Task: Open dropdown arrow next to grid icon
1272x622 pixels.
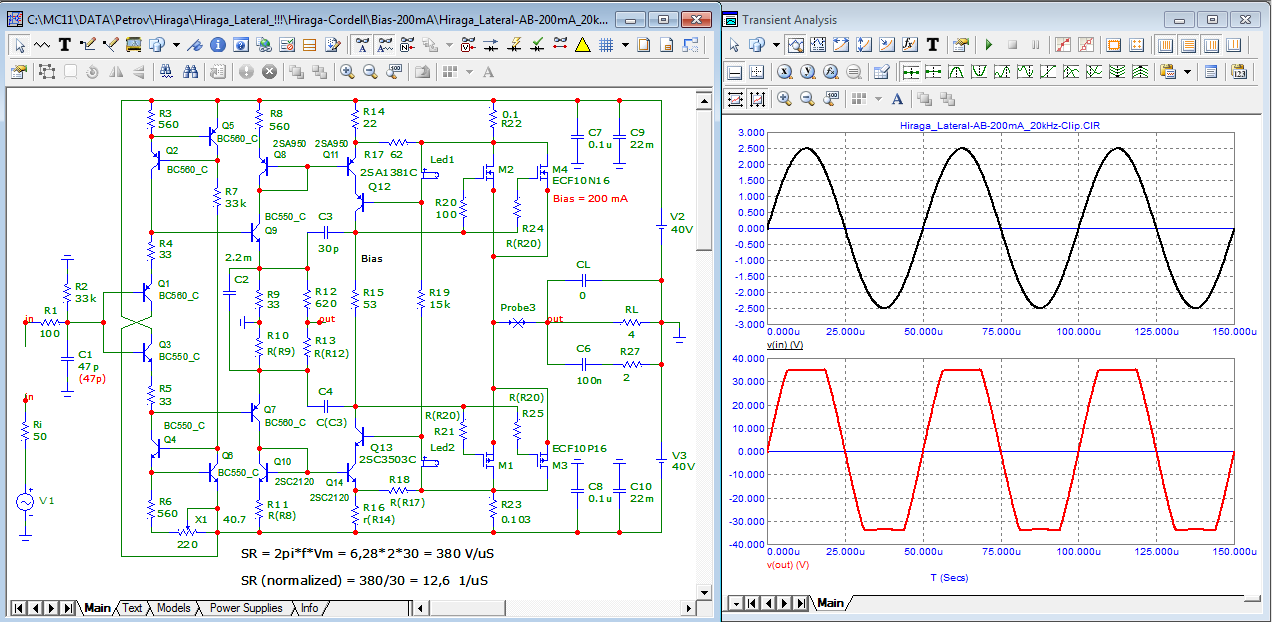Action: pyautogui.click(x=625, y=44)
